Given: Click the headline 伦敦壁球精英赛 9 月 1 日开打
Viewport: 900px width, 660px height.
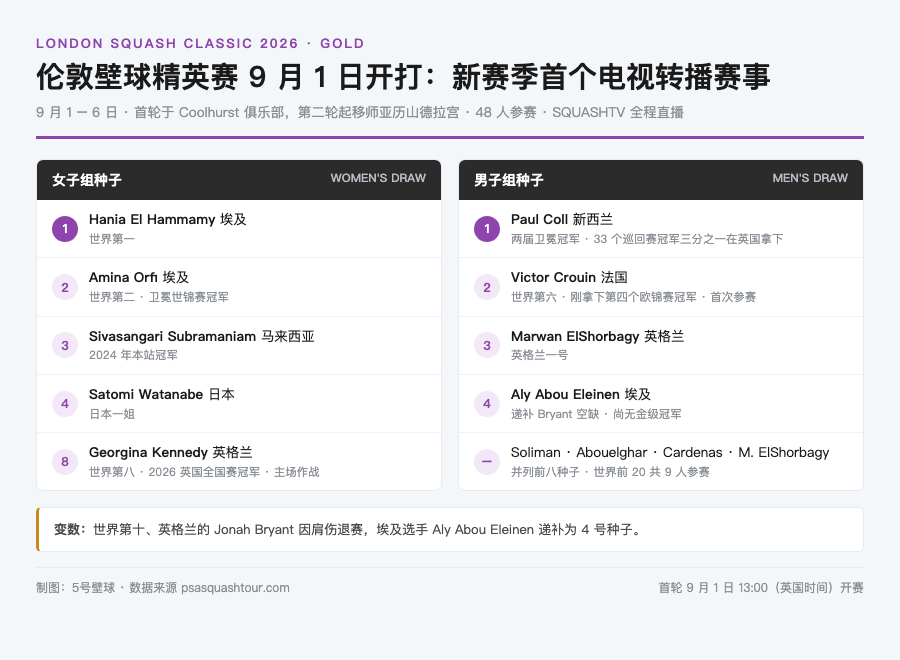Looking at the screenshot, I should click(x=403, y=77).
